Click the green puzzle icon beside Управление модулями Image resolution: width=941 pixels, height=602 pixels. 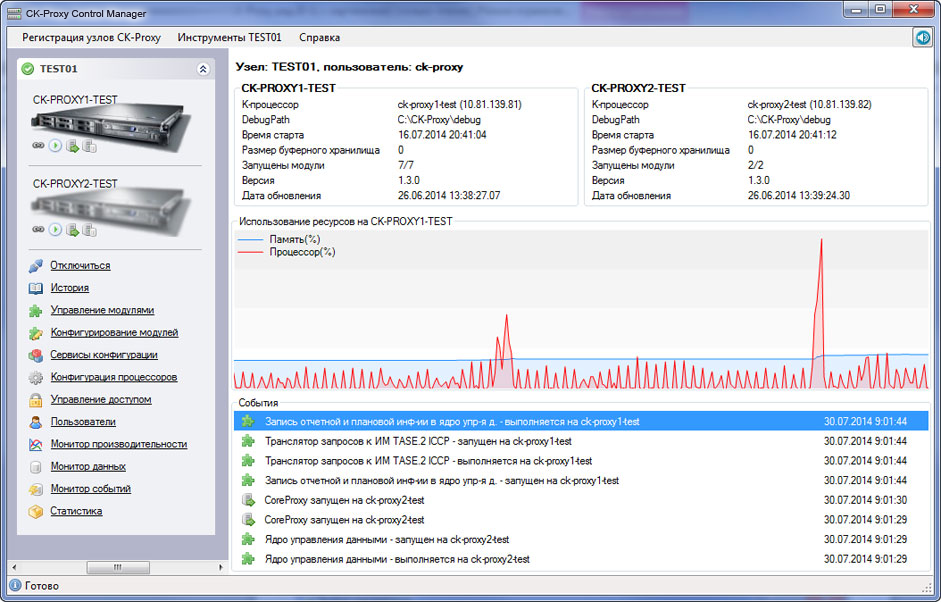pos(35,311)
